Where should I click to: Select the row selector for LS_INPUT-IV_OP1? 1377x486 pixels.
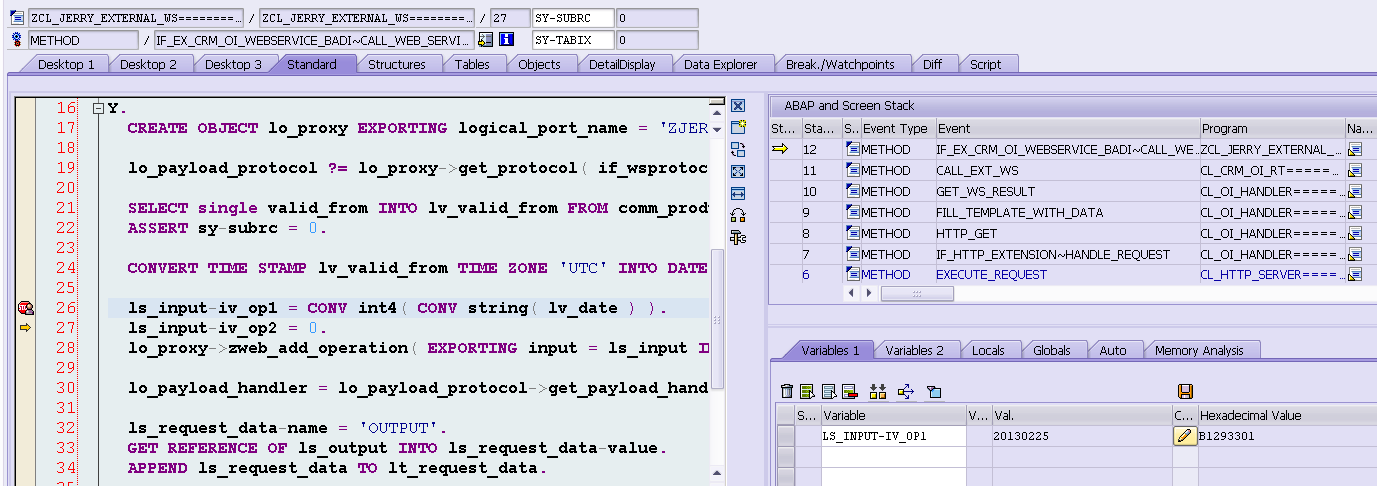coord(786,436)
